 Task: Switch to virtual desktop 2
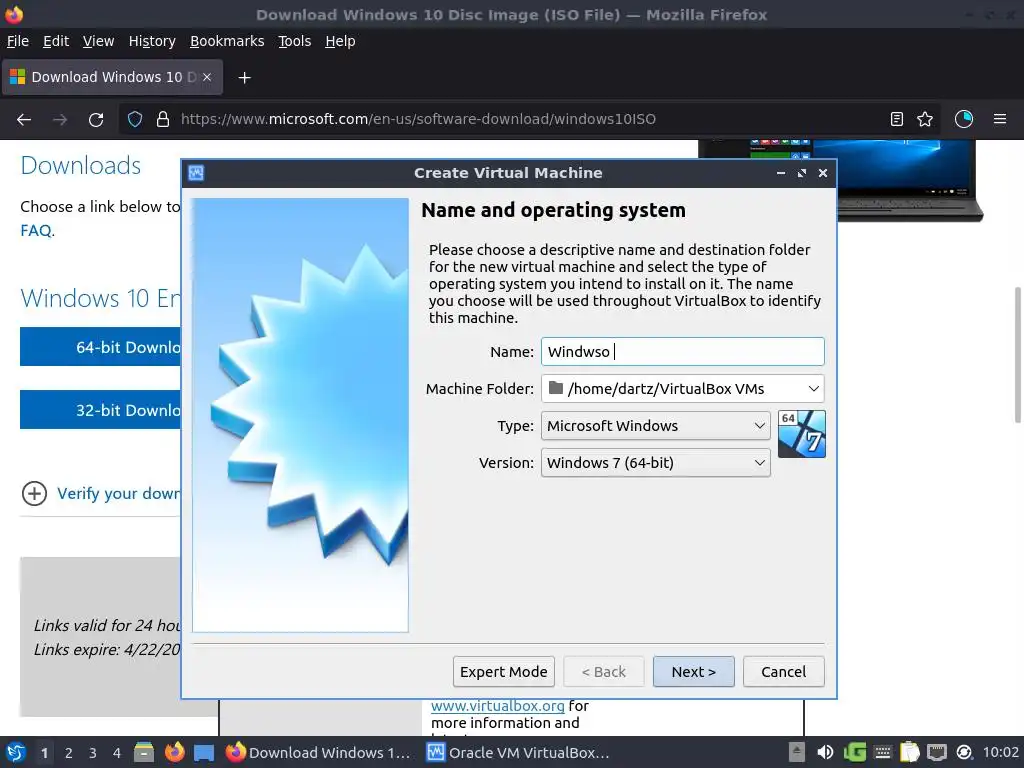[69, 753]
